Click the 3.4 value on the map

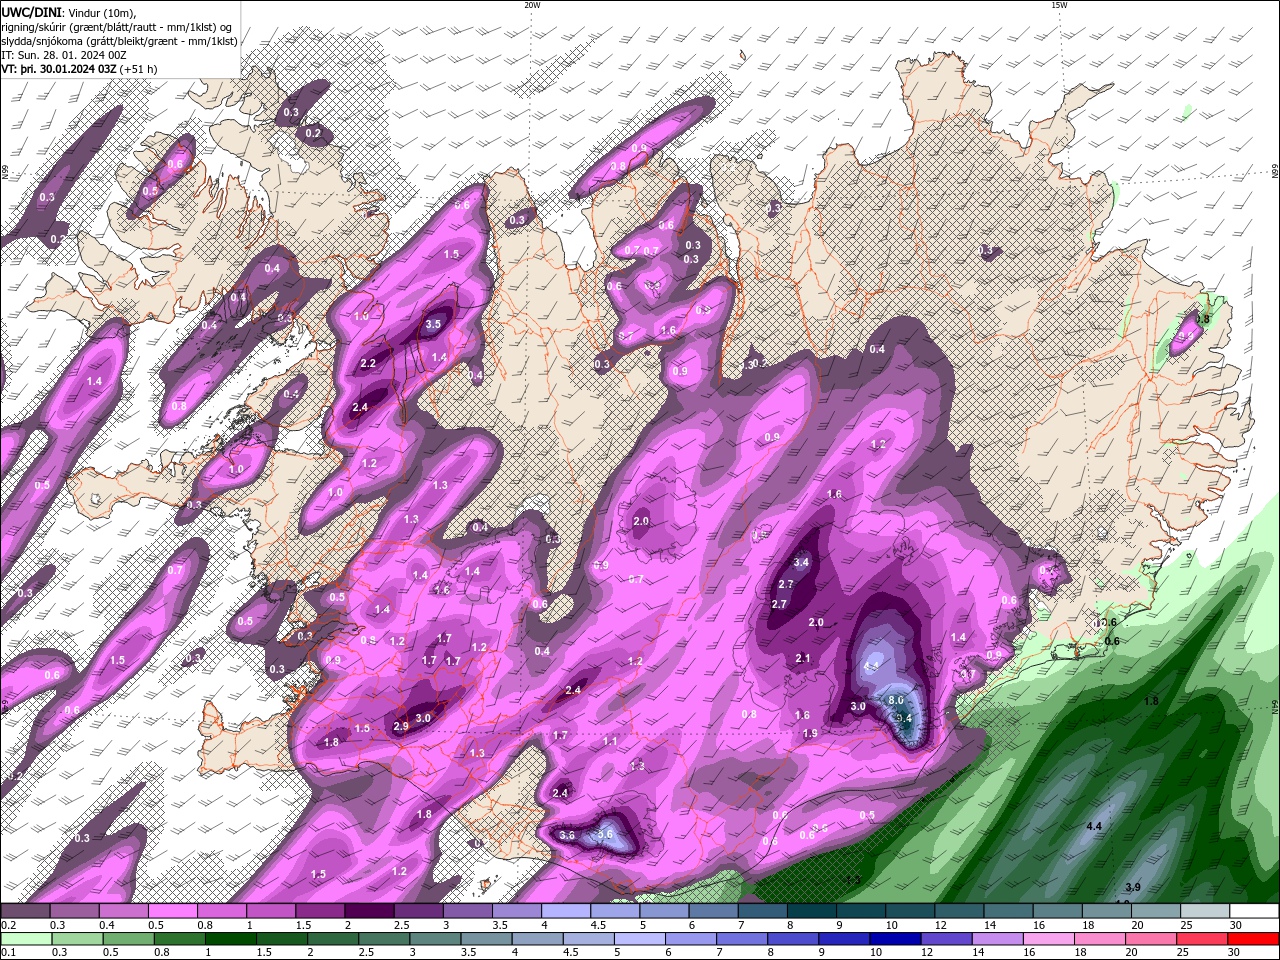coord(800,563)
